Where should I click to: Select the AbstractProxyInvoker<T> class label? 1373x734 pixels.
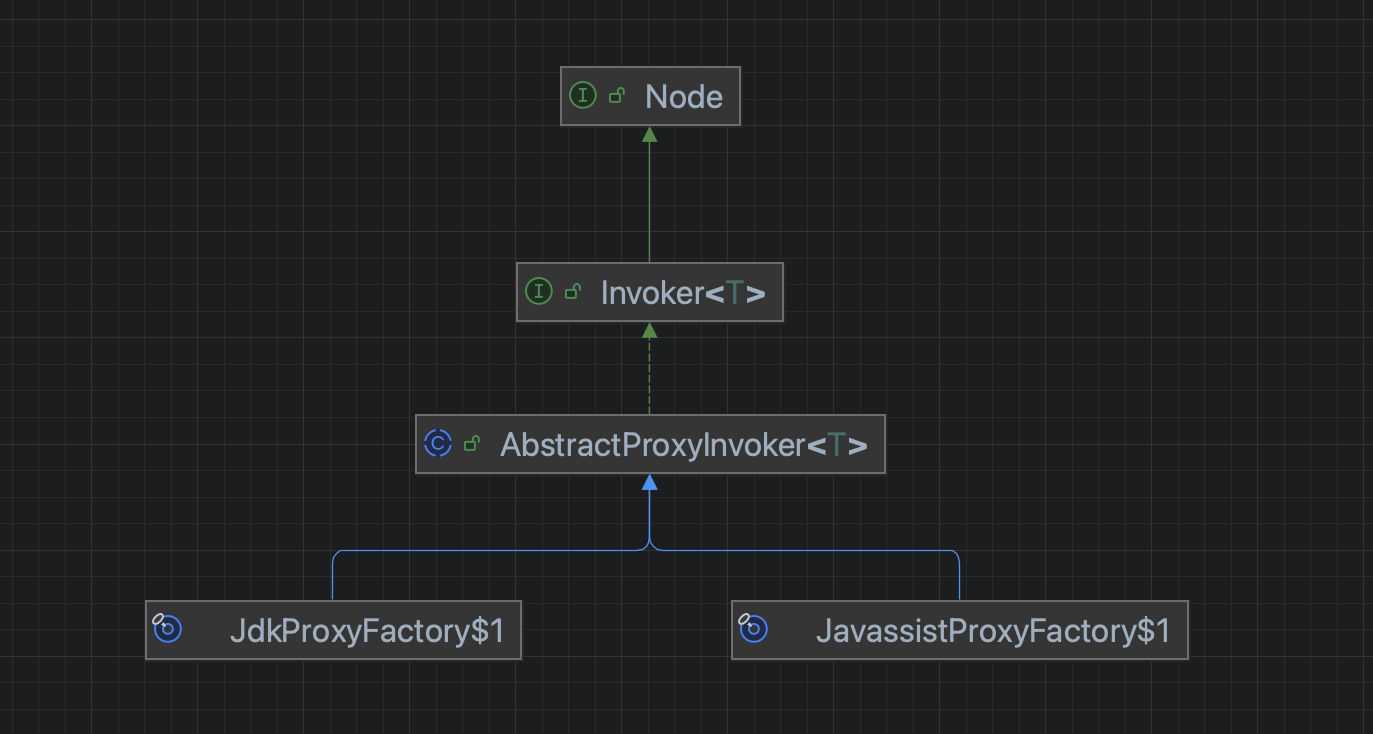(684, 444)
